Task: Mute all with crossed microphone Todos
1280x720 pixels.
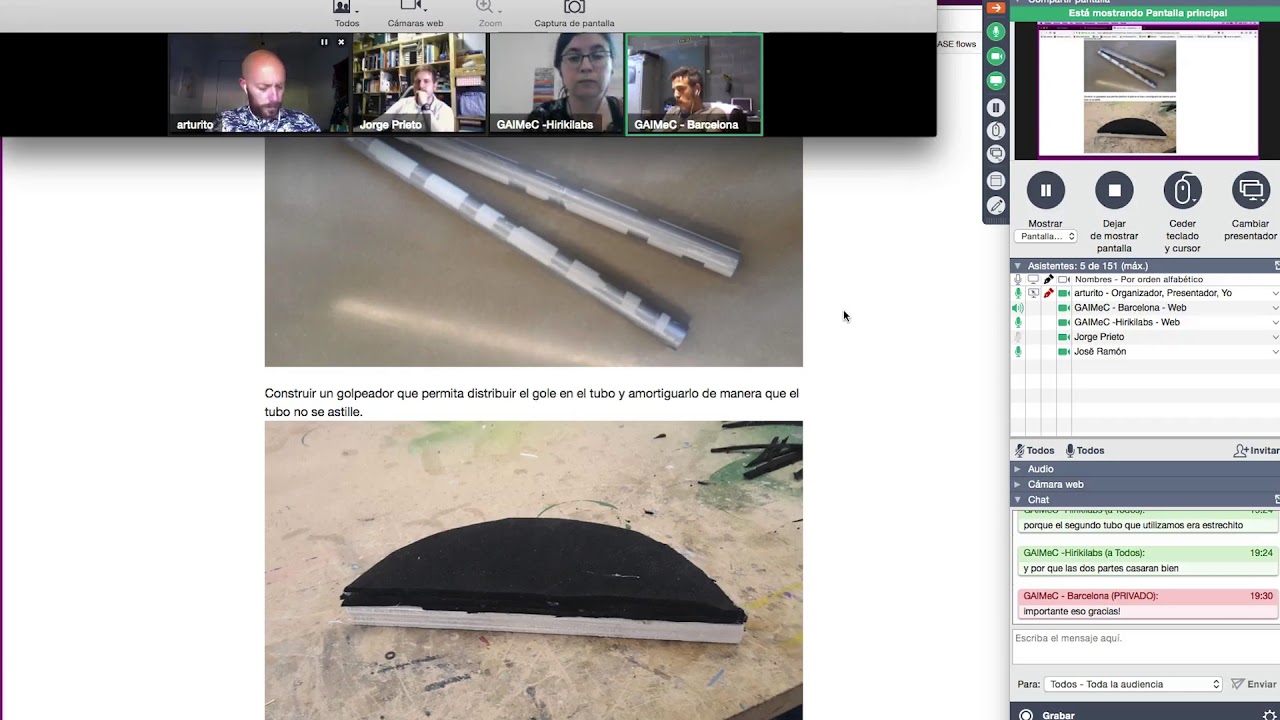Action: pos(1034,451)
